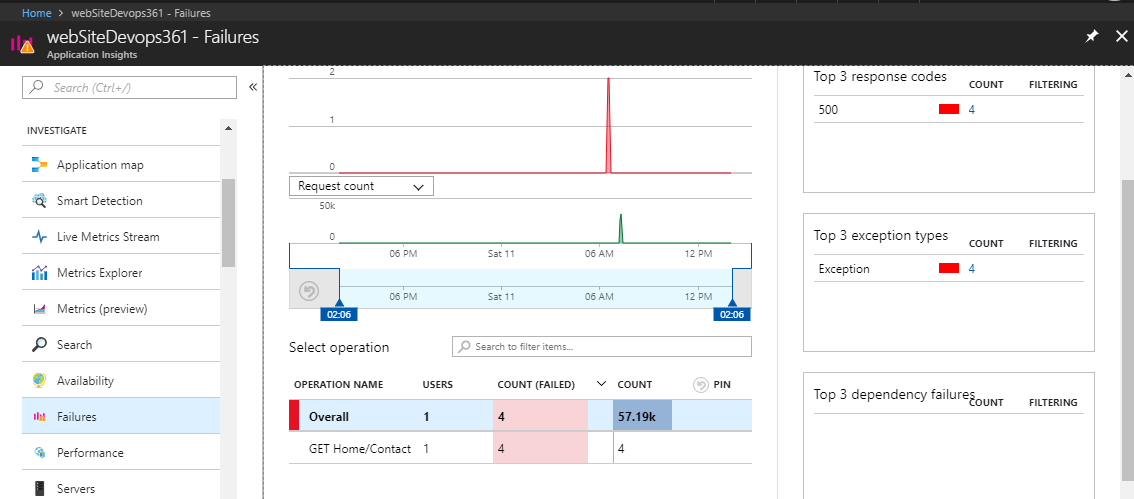Click the red bar for 500 response code
Viewport: 1134px width, 499px height.
[949, 109]
